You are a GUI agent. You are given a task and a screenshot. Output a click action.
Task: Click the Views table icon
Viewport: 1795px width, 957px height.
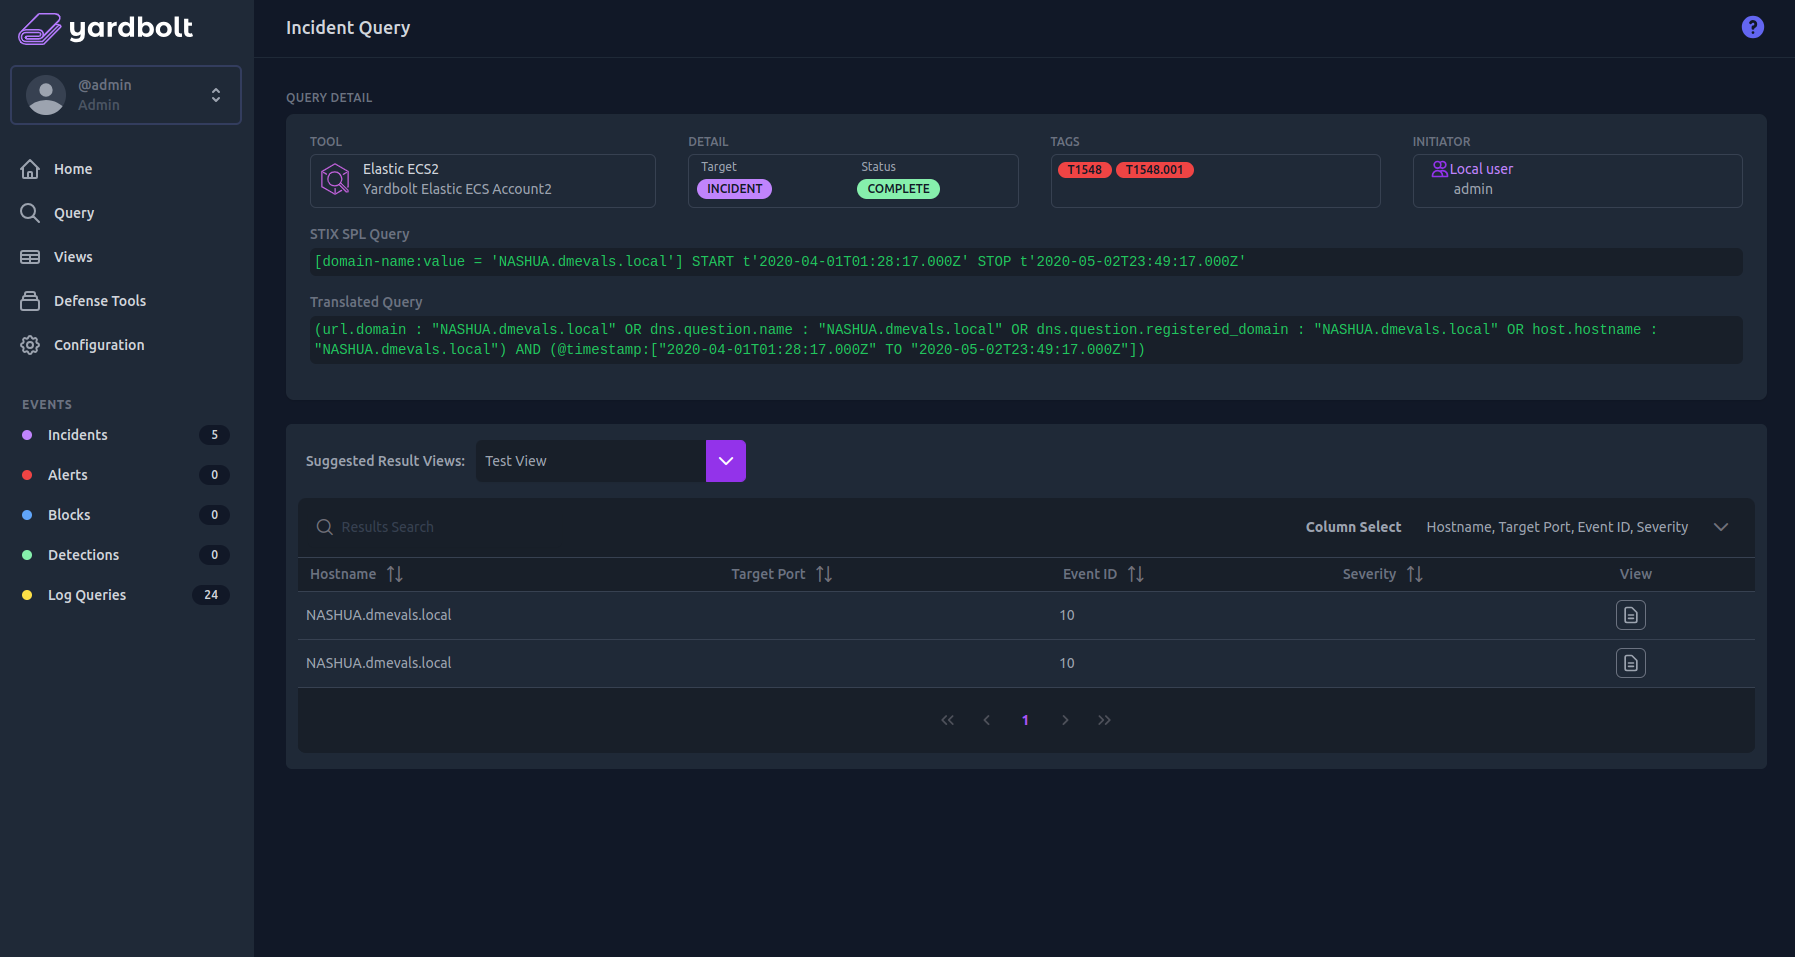pos(30,257)
